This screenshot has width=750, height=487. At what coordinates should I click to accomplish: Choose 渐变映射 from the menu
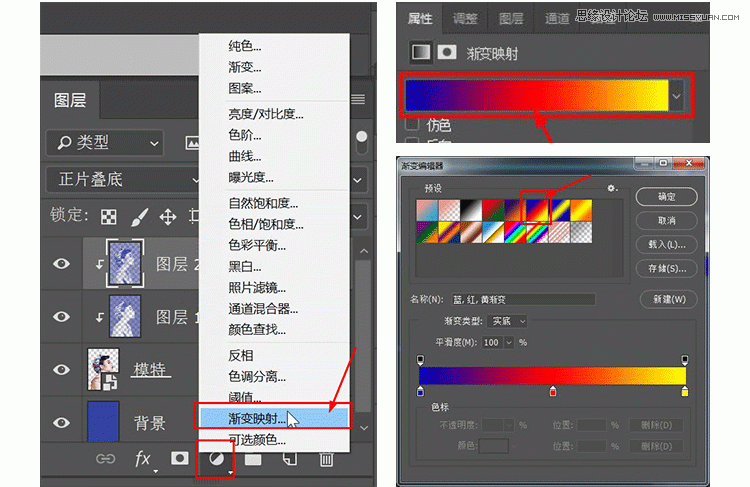[274, 419]
